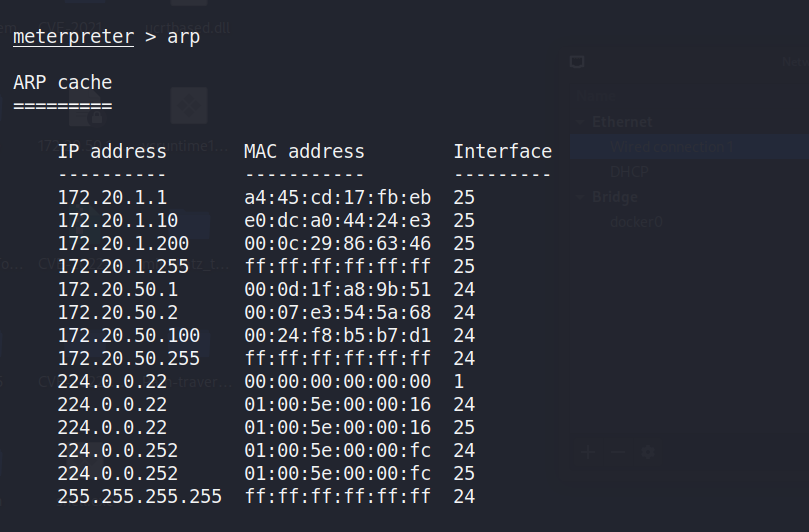Click the remove connection minus icon in Network window
This screenshot has height=532, width=809.
[x=618, y=453]
